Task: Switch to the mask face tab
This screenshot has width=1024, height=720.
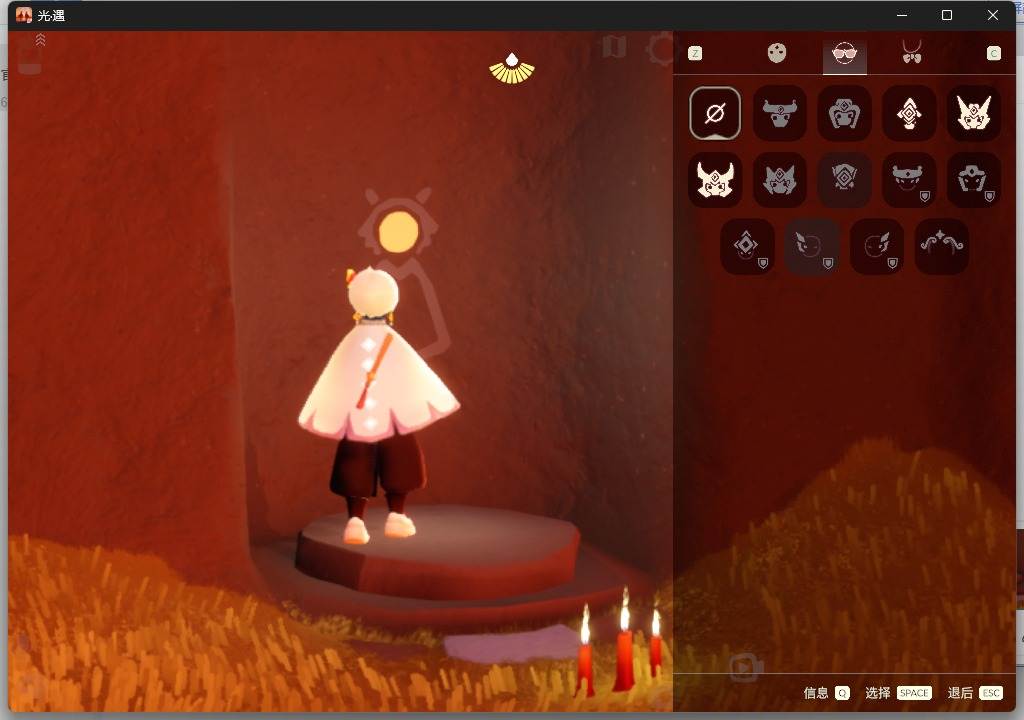Action: (x=776, y=53)
